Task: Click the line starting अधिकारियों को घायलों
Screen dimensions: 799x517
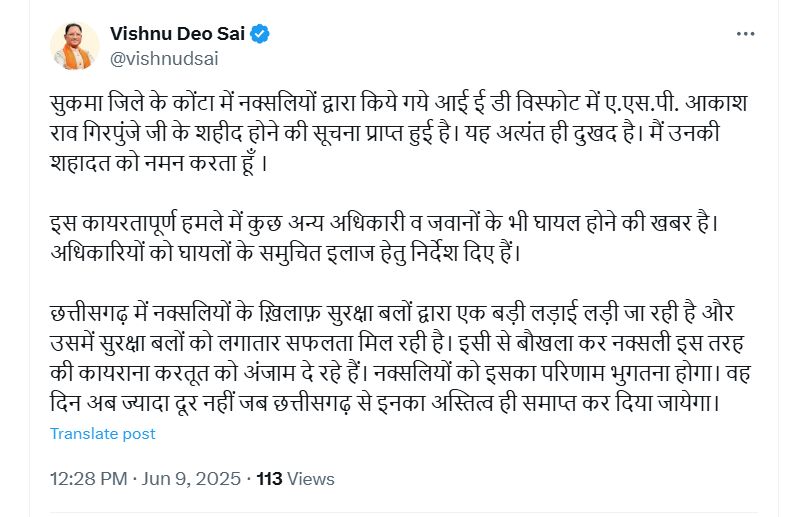Action: pos(285,253)
